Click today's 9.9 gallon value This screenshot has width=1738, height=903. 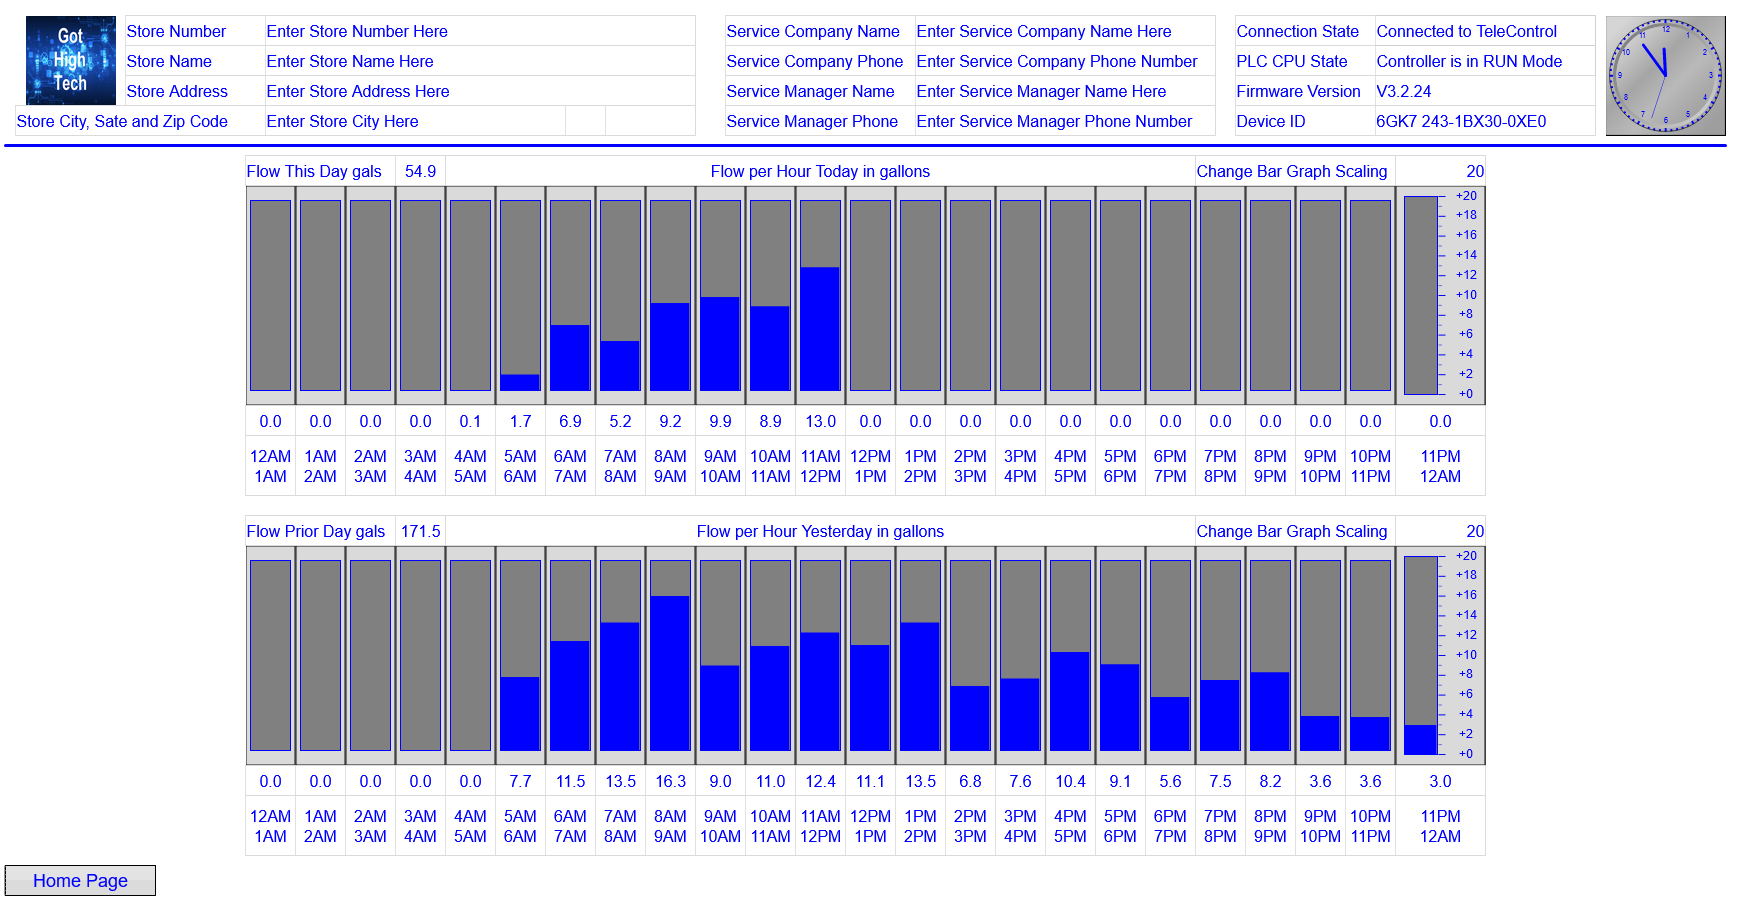pos(720,421)
